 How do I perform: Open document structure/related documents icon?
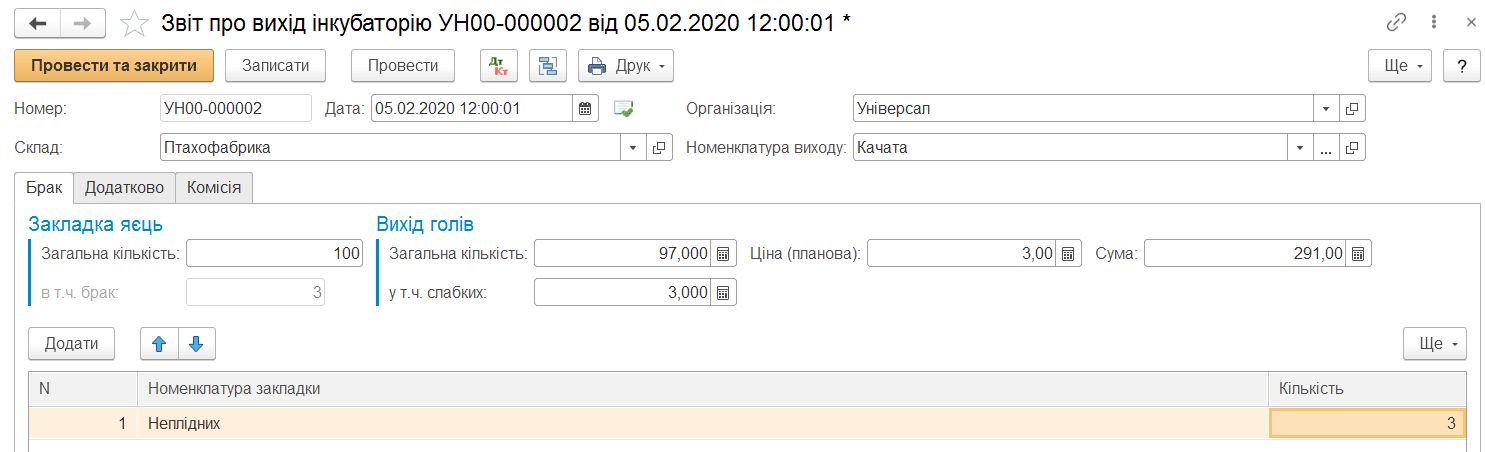point(548,66)
